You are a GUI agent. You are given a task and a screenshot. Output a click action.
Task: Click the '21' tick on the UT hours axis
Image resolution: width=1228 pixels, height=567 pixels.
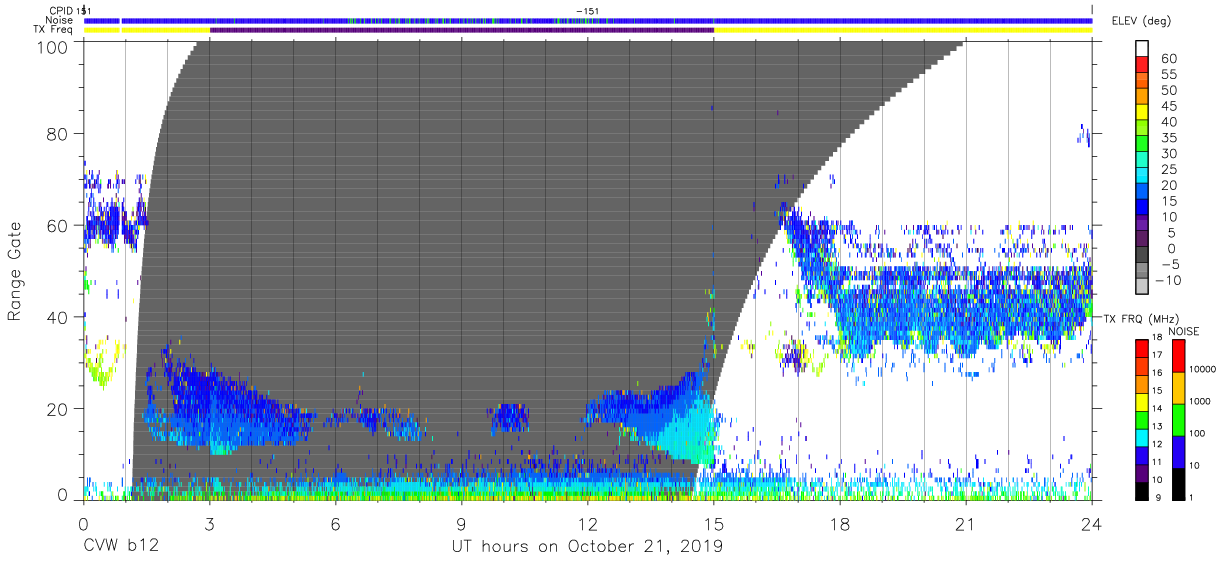[966, 523]
